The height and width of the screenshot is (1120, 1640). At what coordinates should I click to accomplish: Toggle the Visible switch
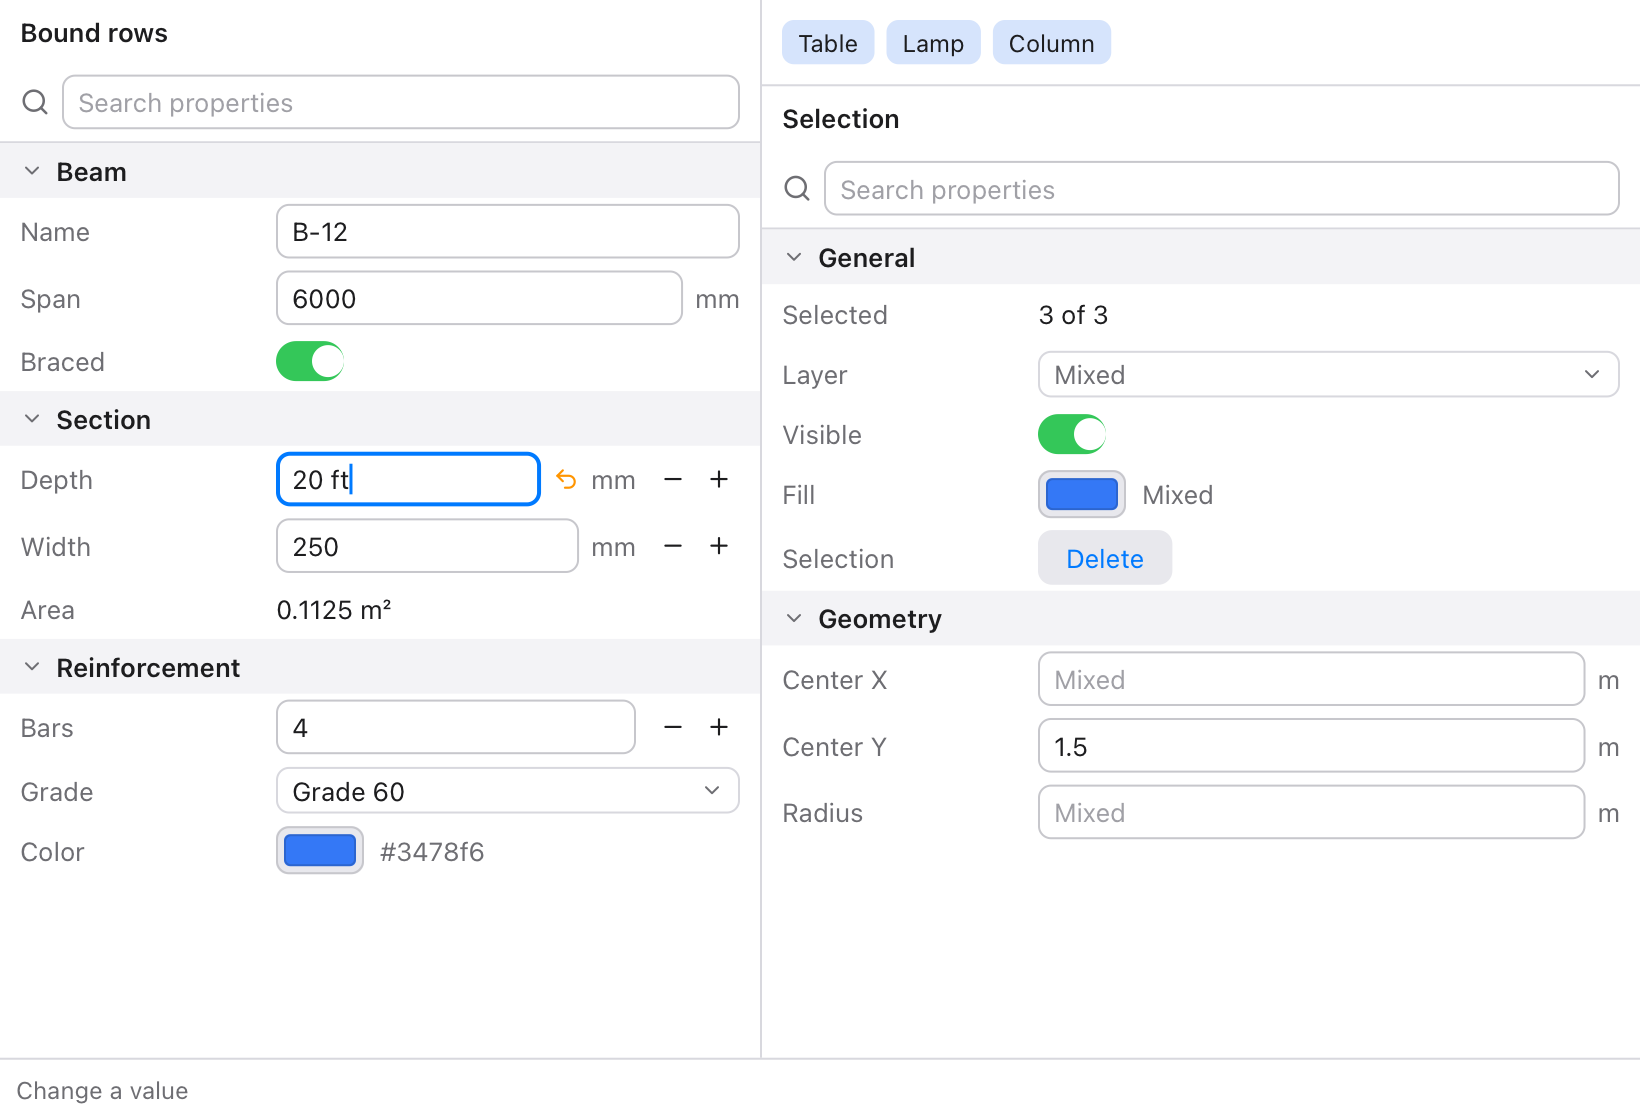pos(1072,434)
